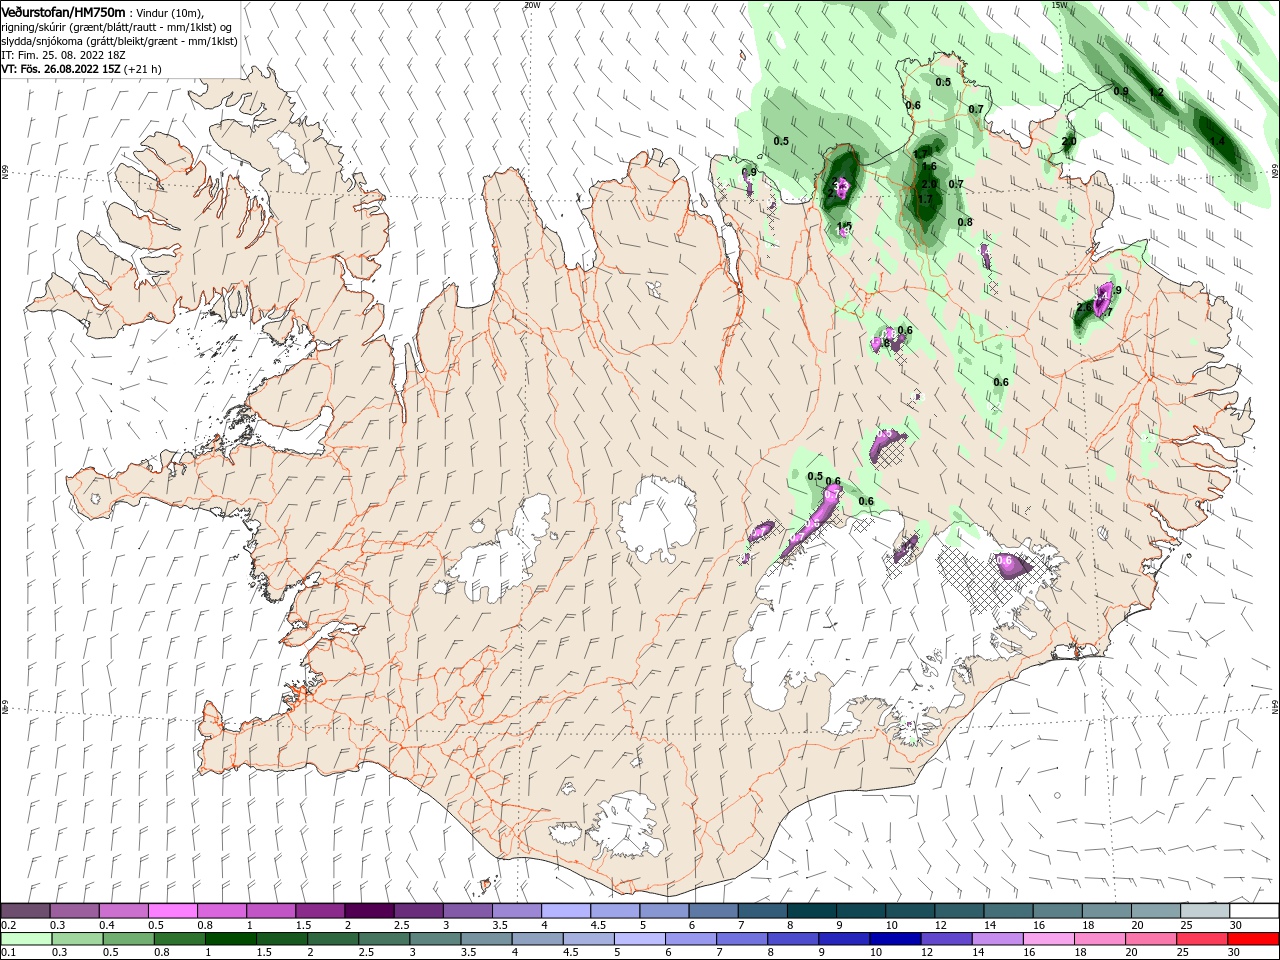This screenshot has width=1280, height=960.
Task: Click the Veðurstofan/HM750m title text
Action: point(63,12)
